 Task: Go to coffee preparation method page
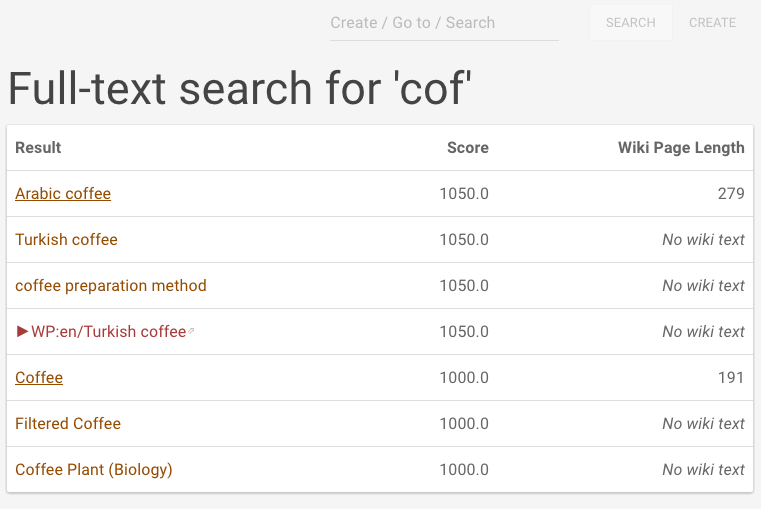point(110,286)
